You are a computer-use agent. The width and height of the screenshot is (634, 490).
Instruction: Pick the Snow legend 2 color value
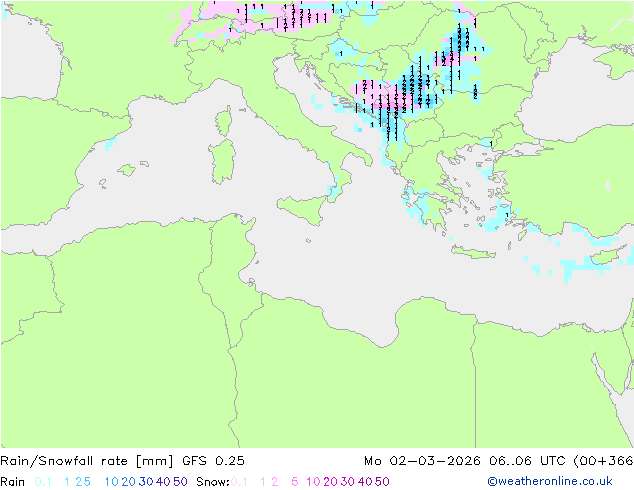click(275, 482)
